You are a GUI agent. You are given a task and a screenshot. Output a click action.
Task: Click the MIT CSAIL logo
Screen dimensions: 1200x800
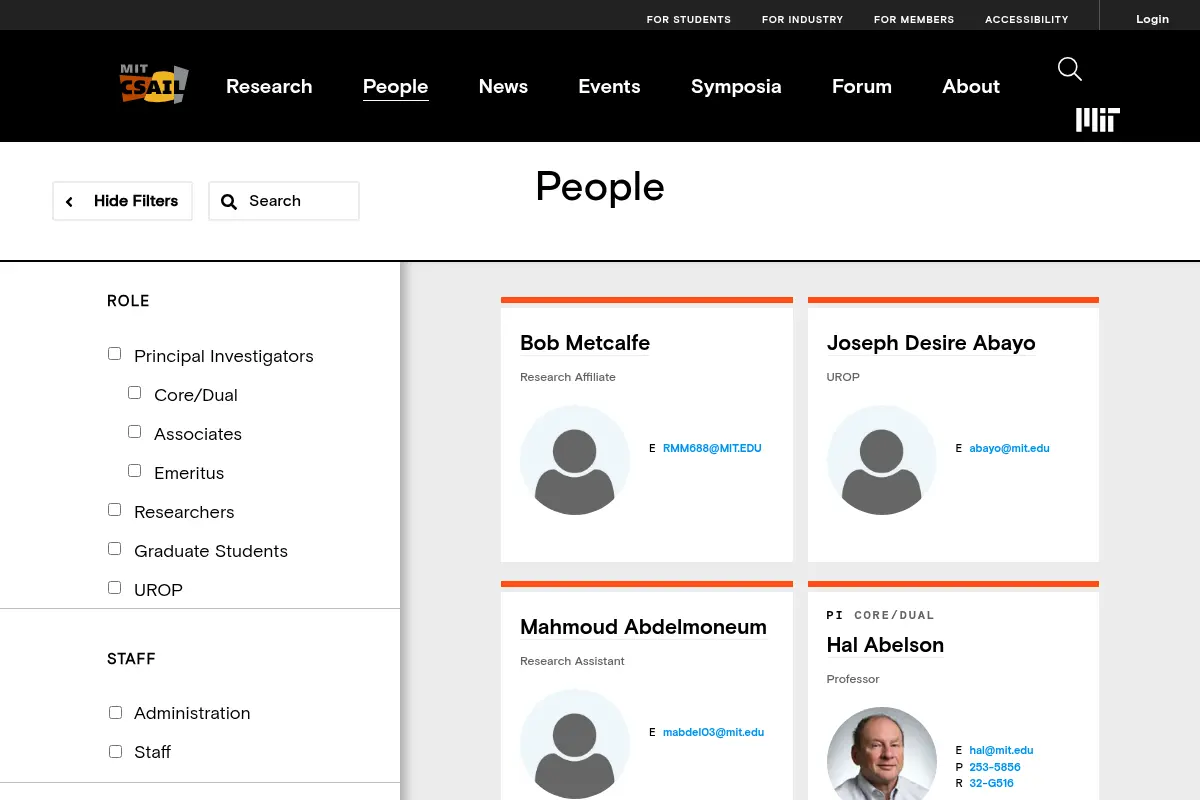[x=154, y=85]
